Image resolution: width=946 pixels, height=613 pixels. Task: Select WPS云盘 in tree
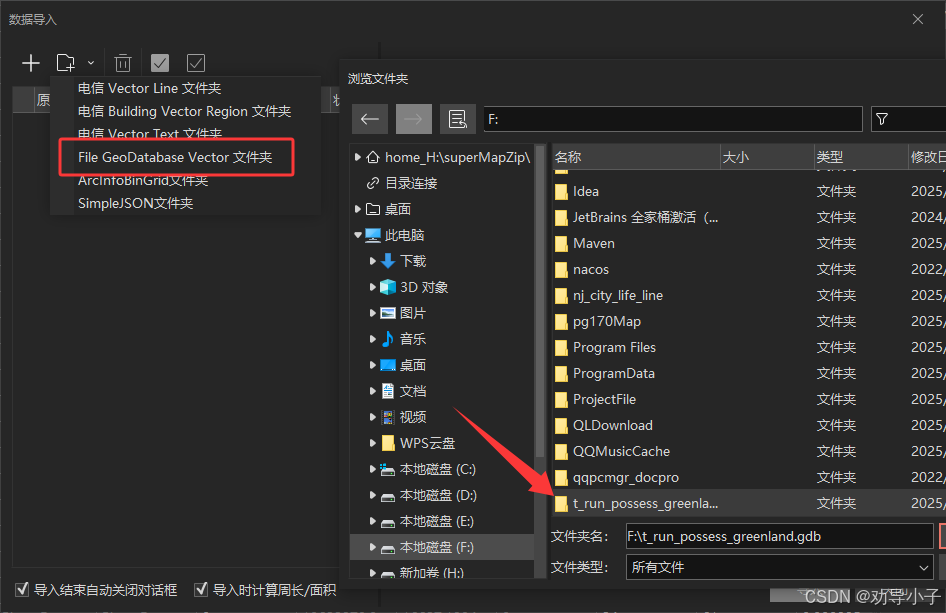click(x=427, y=443)
